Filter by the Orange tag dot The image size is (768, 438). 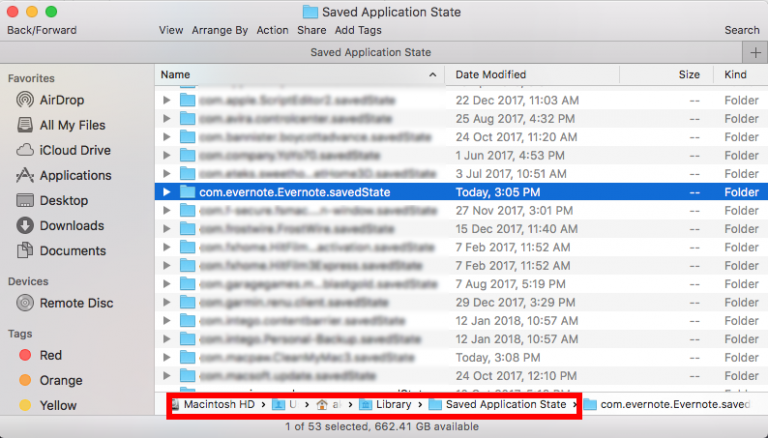coord(25,380)
